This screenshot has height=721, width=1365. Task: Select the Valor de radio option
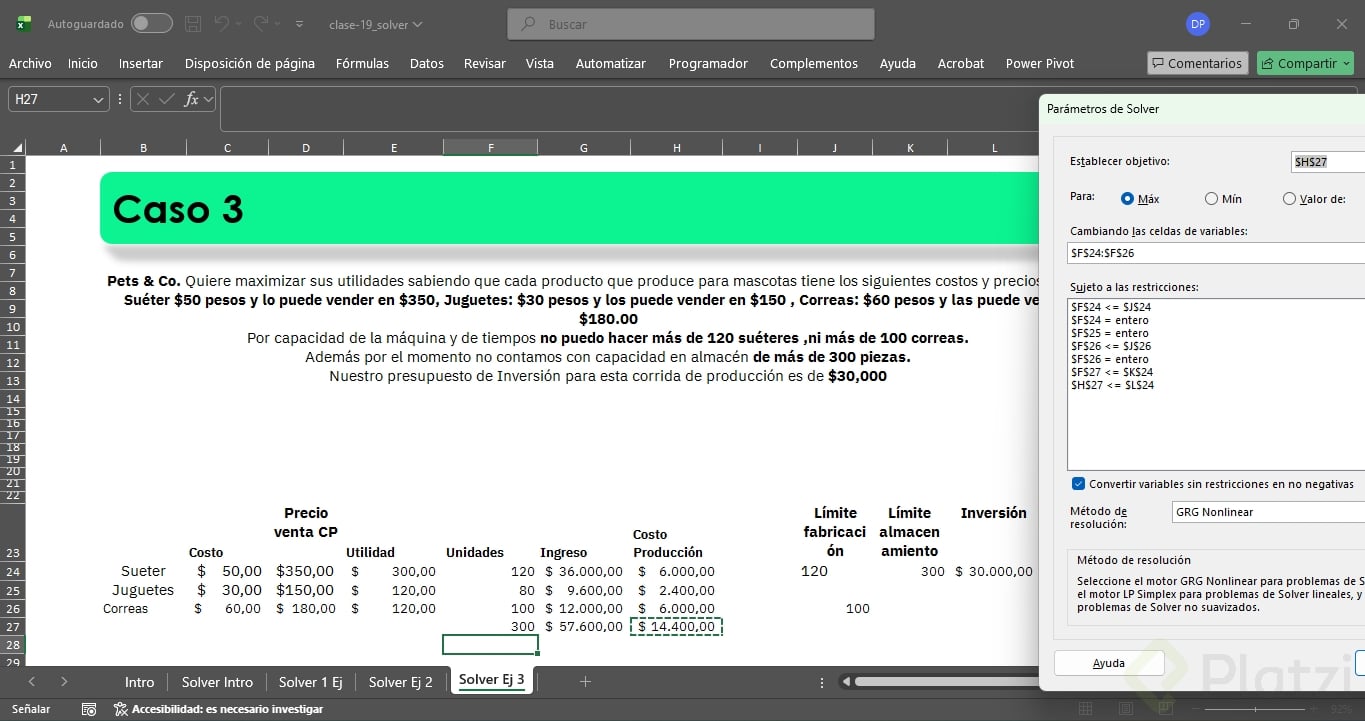coord(1289,199)
